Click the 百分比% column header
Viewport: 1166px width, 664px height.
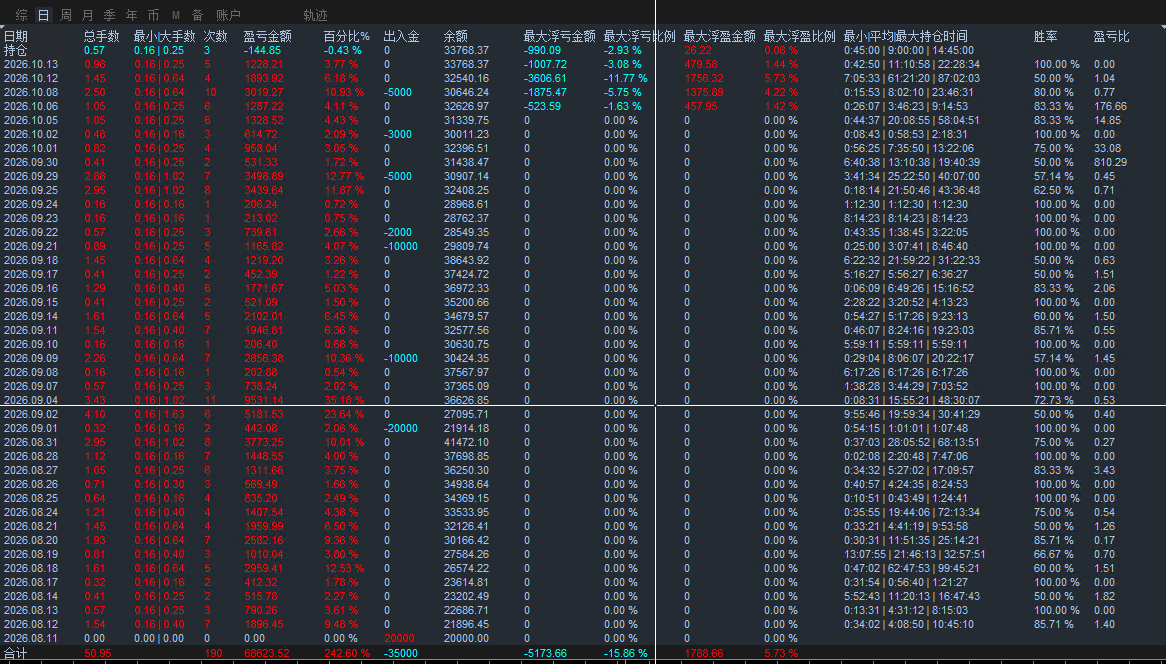coord(347,36)
